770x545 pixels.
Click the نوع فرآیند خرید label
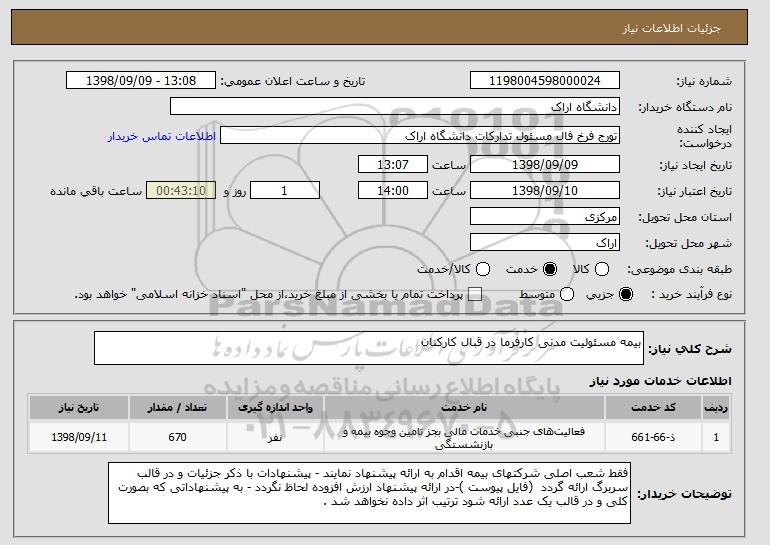click(x=691, y=295)
